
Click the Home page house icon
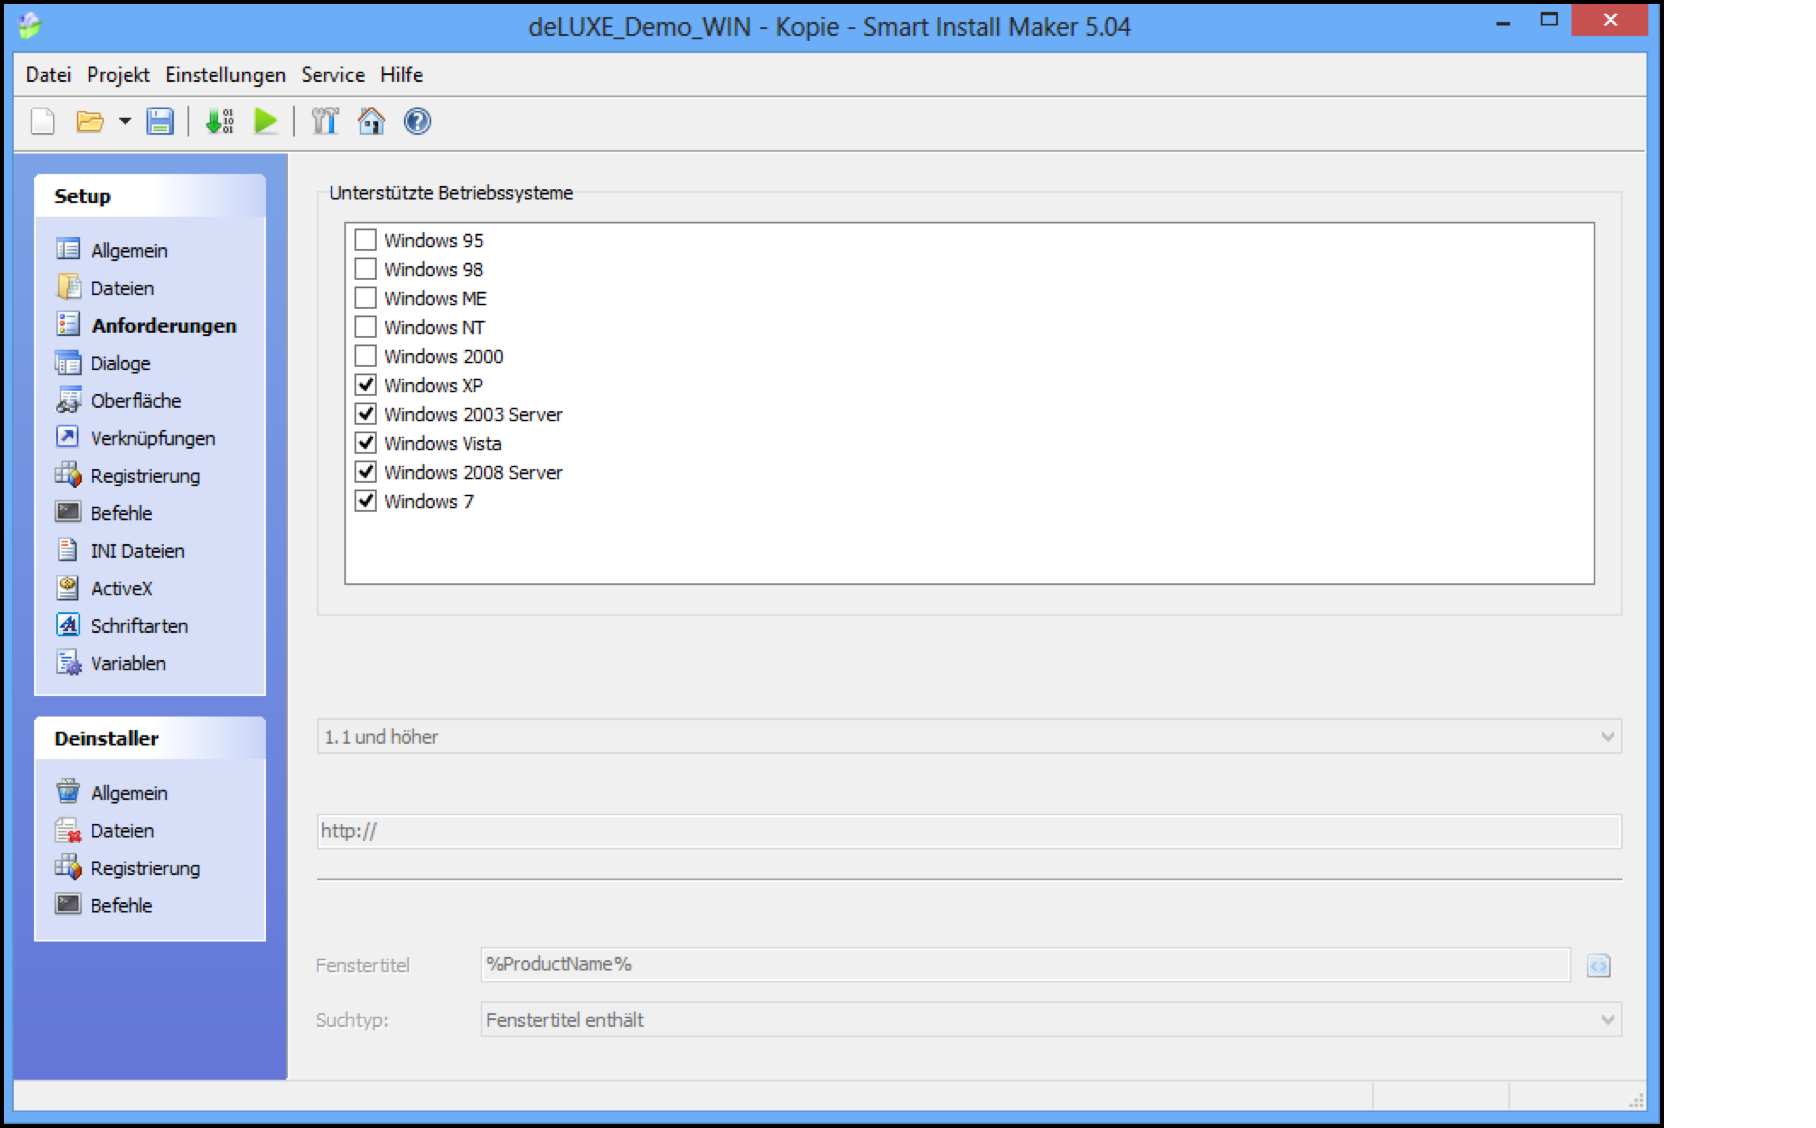pyautogui.click(x=371, y=122)
